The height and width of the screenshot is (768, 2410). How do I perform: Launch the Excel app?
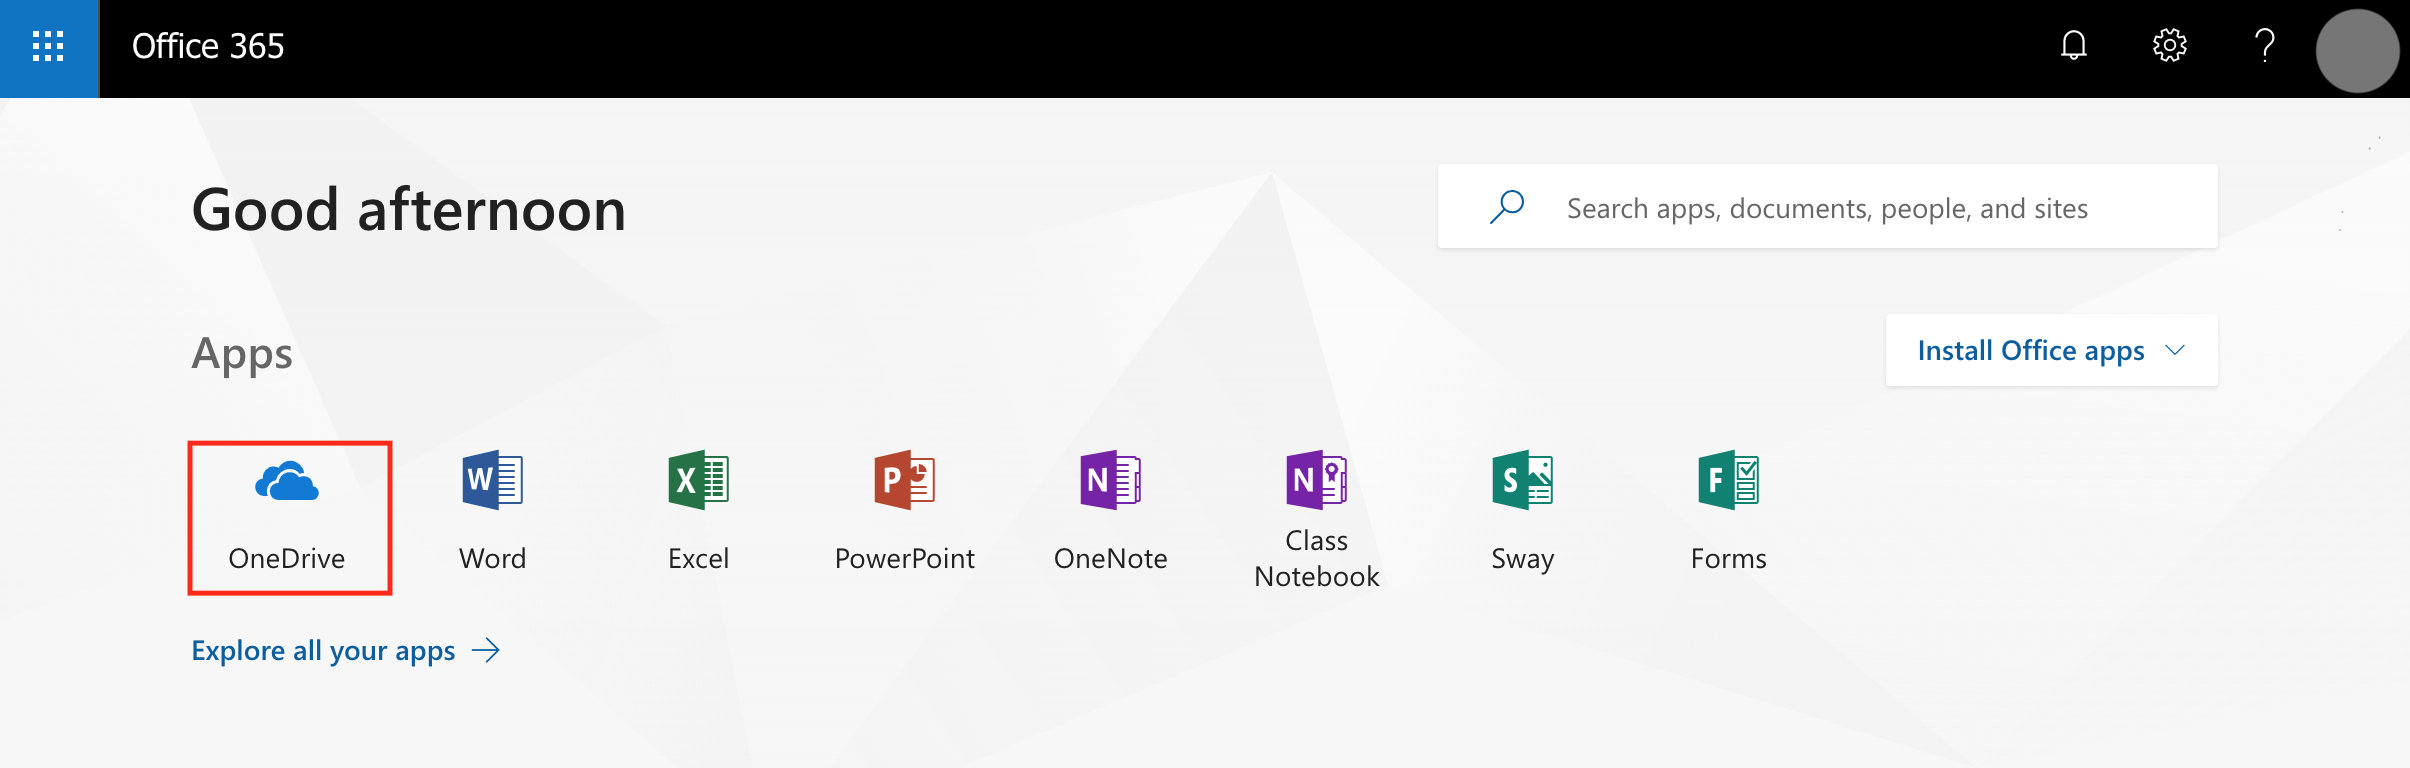tap(699, 513)
